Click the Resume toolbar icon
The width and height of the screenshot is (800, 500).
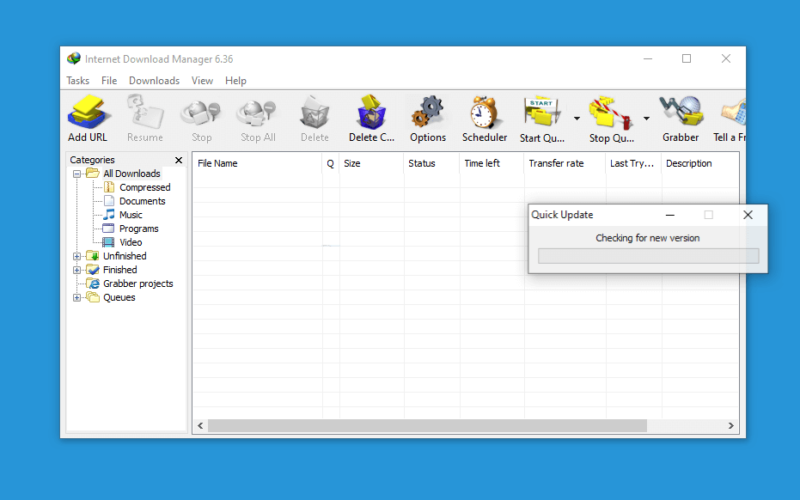[145, 112]
